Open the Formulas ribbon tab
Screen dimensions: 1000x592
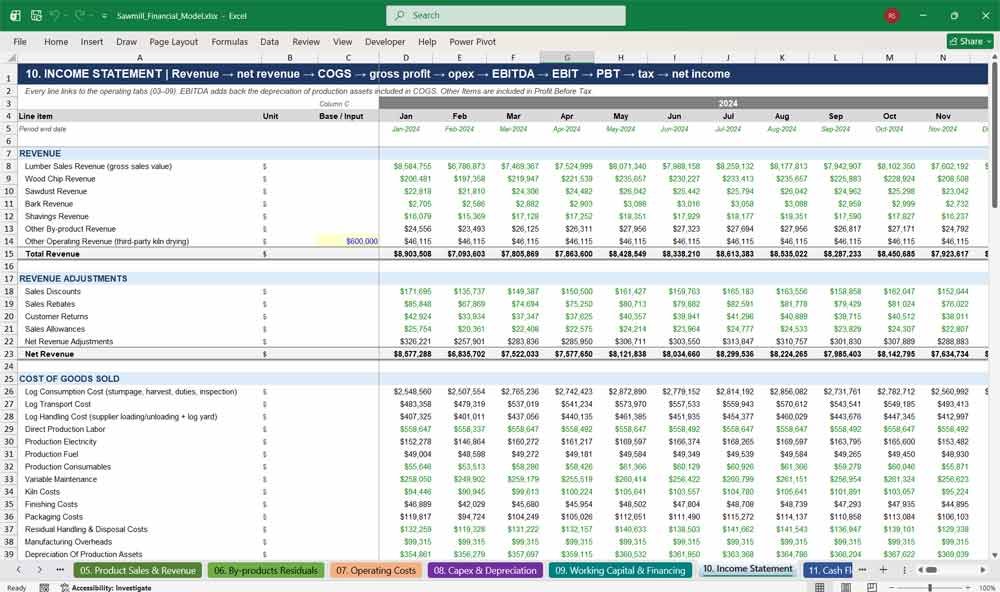pos(230,41)
